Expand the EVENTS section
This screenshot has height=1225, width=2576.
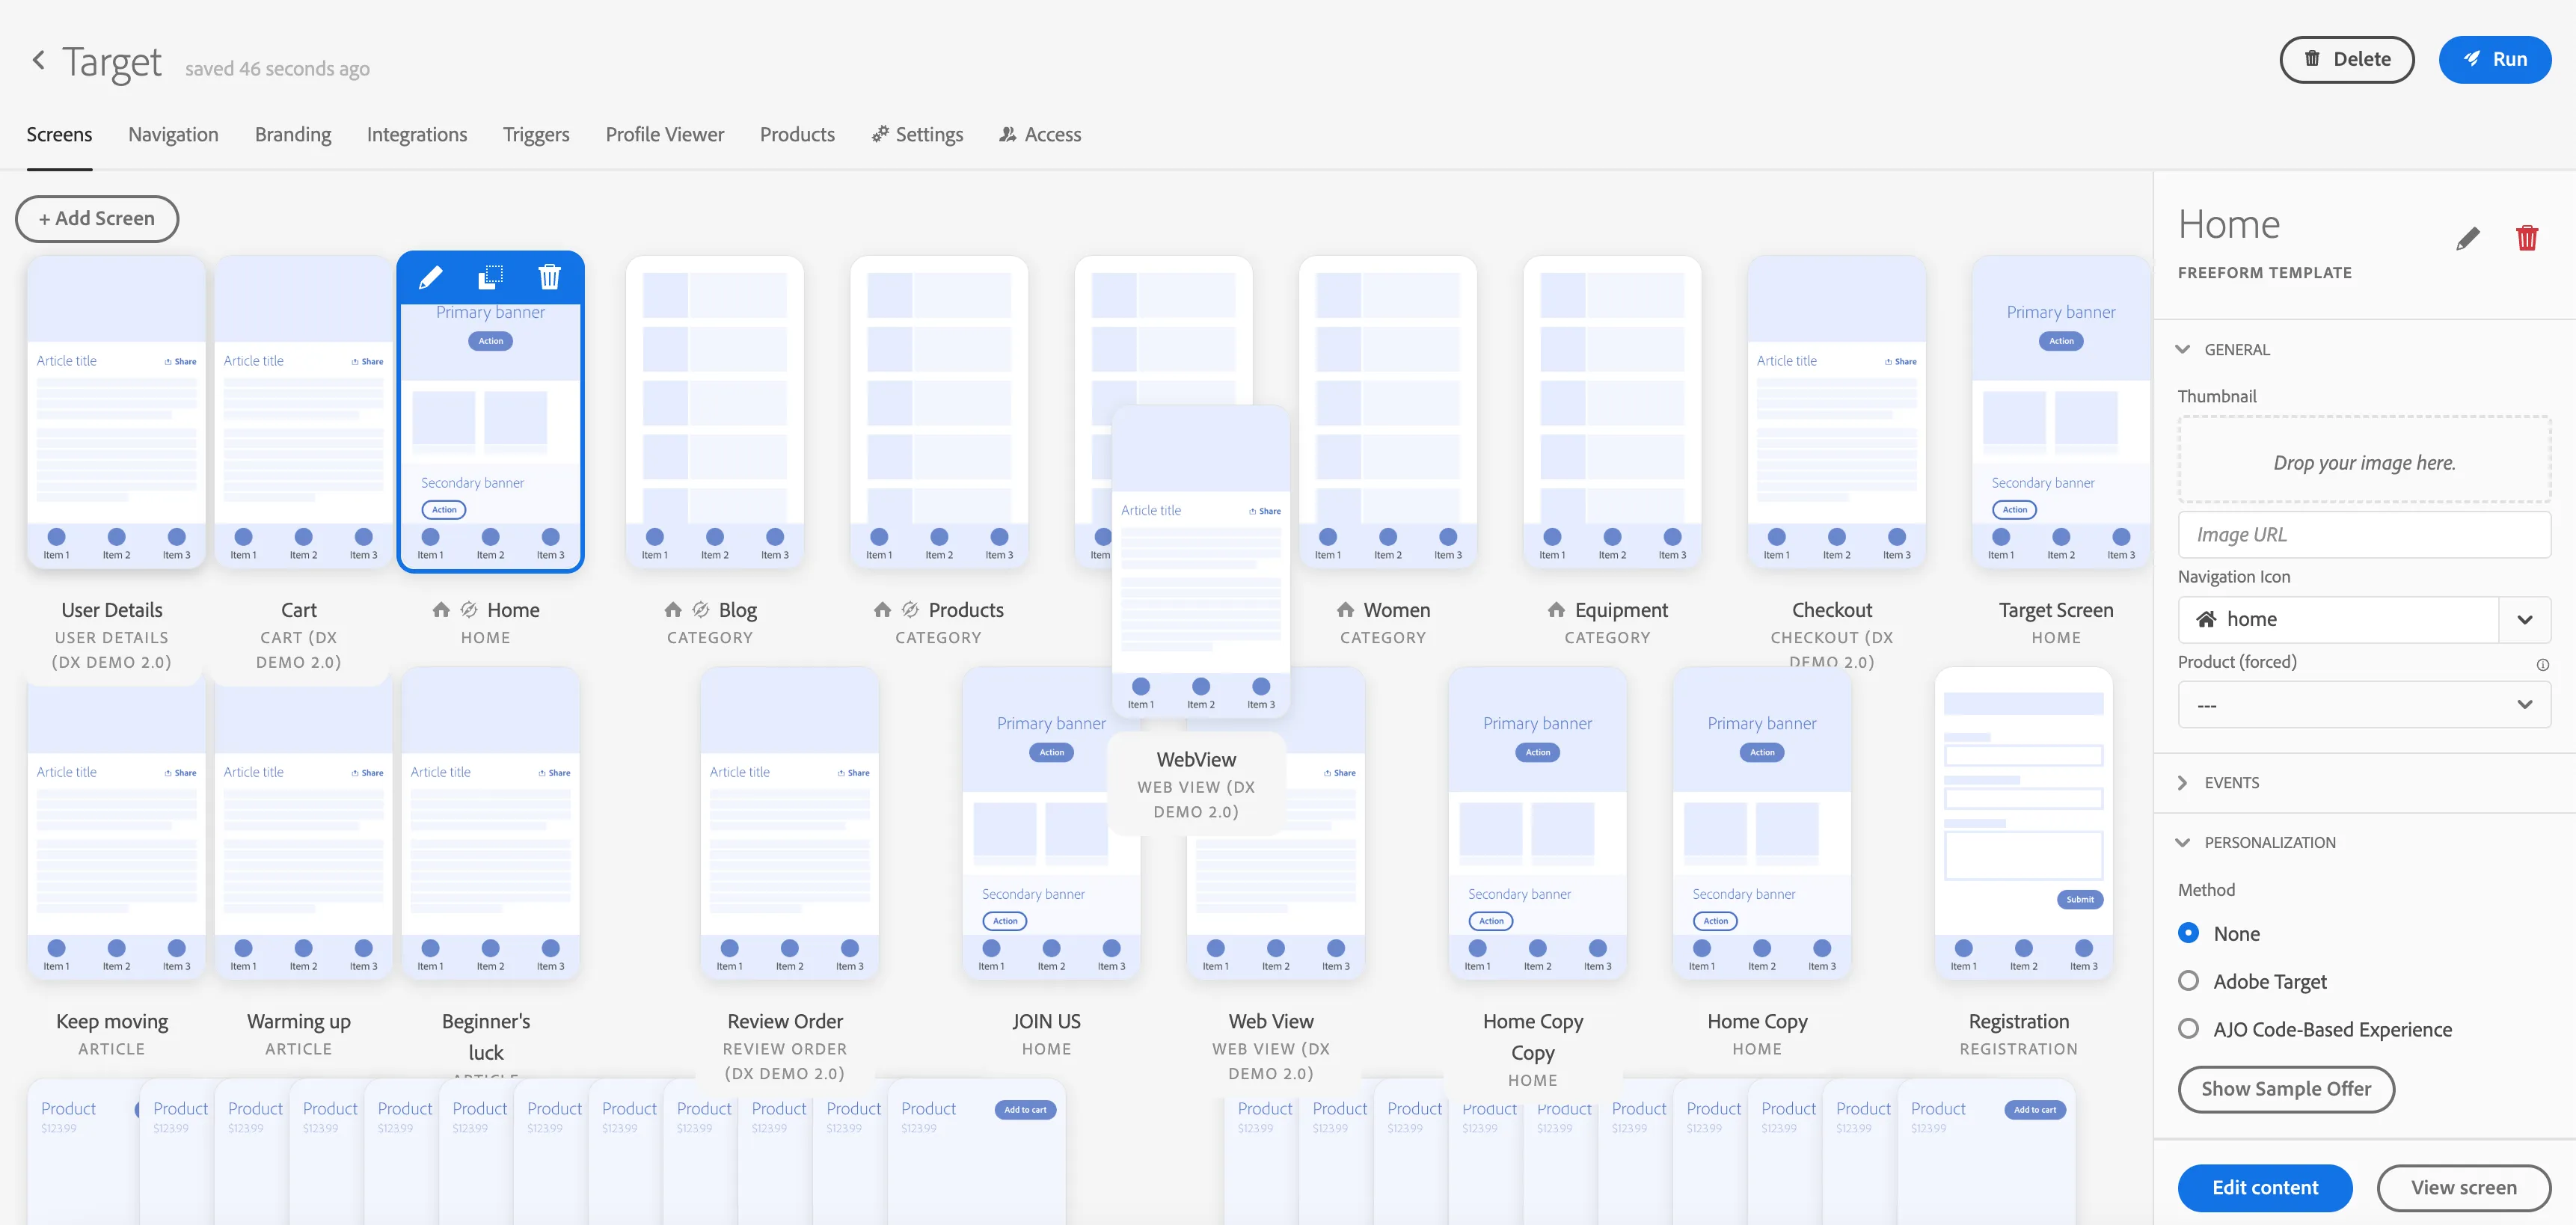2182,783
